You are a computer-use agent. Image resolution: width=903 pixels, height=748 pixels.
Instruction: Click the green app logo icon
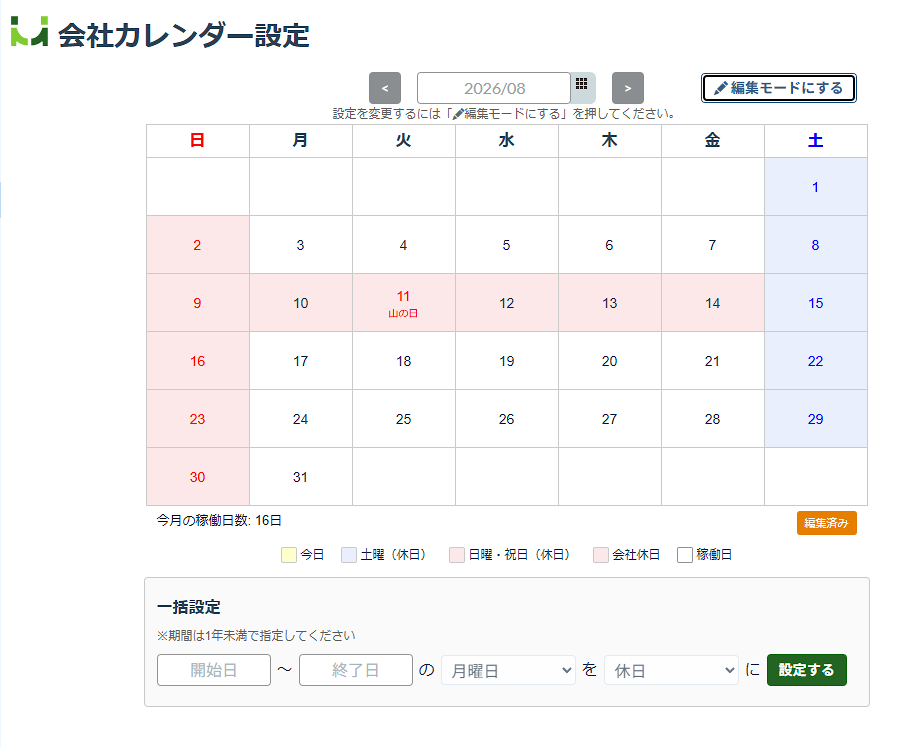coord(29,31)
